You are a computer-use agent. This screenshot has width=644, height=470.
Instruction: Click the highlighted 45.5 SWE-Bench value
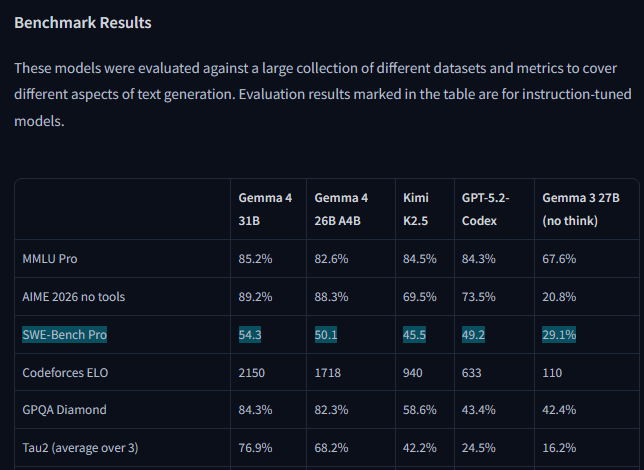[414, 334]
